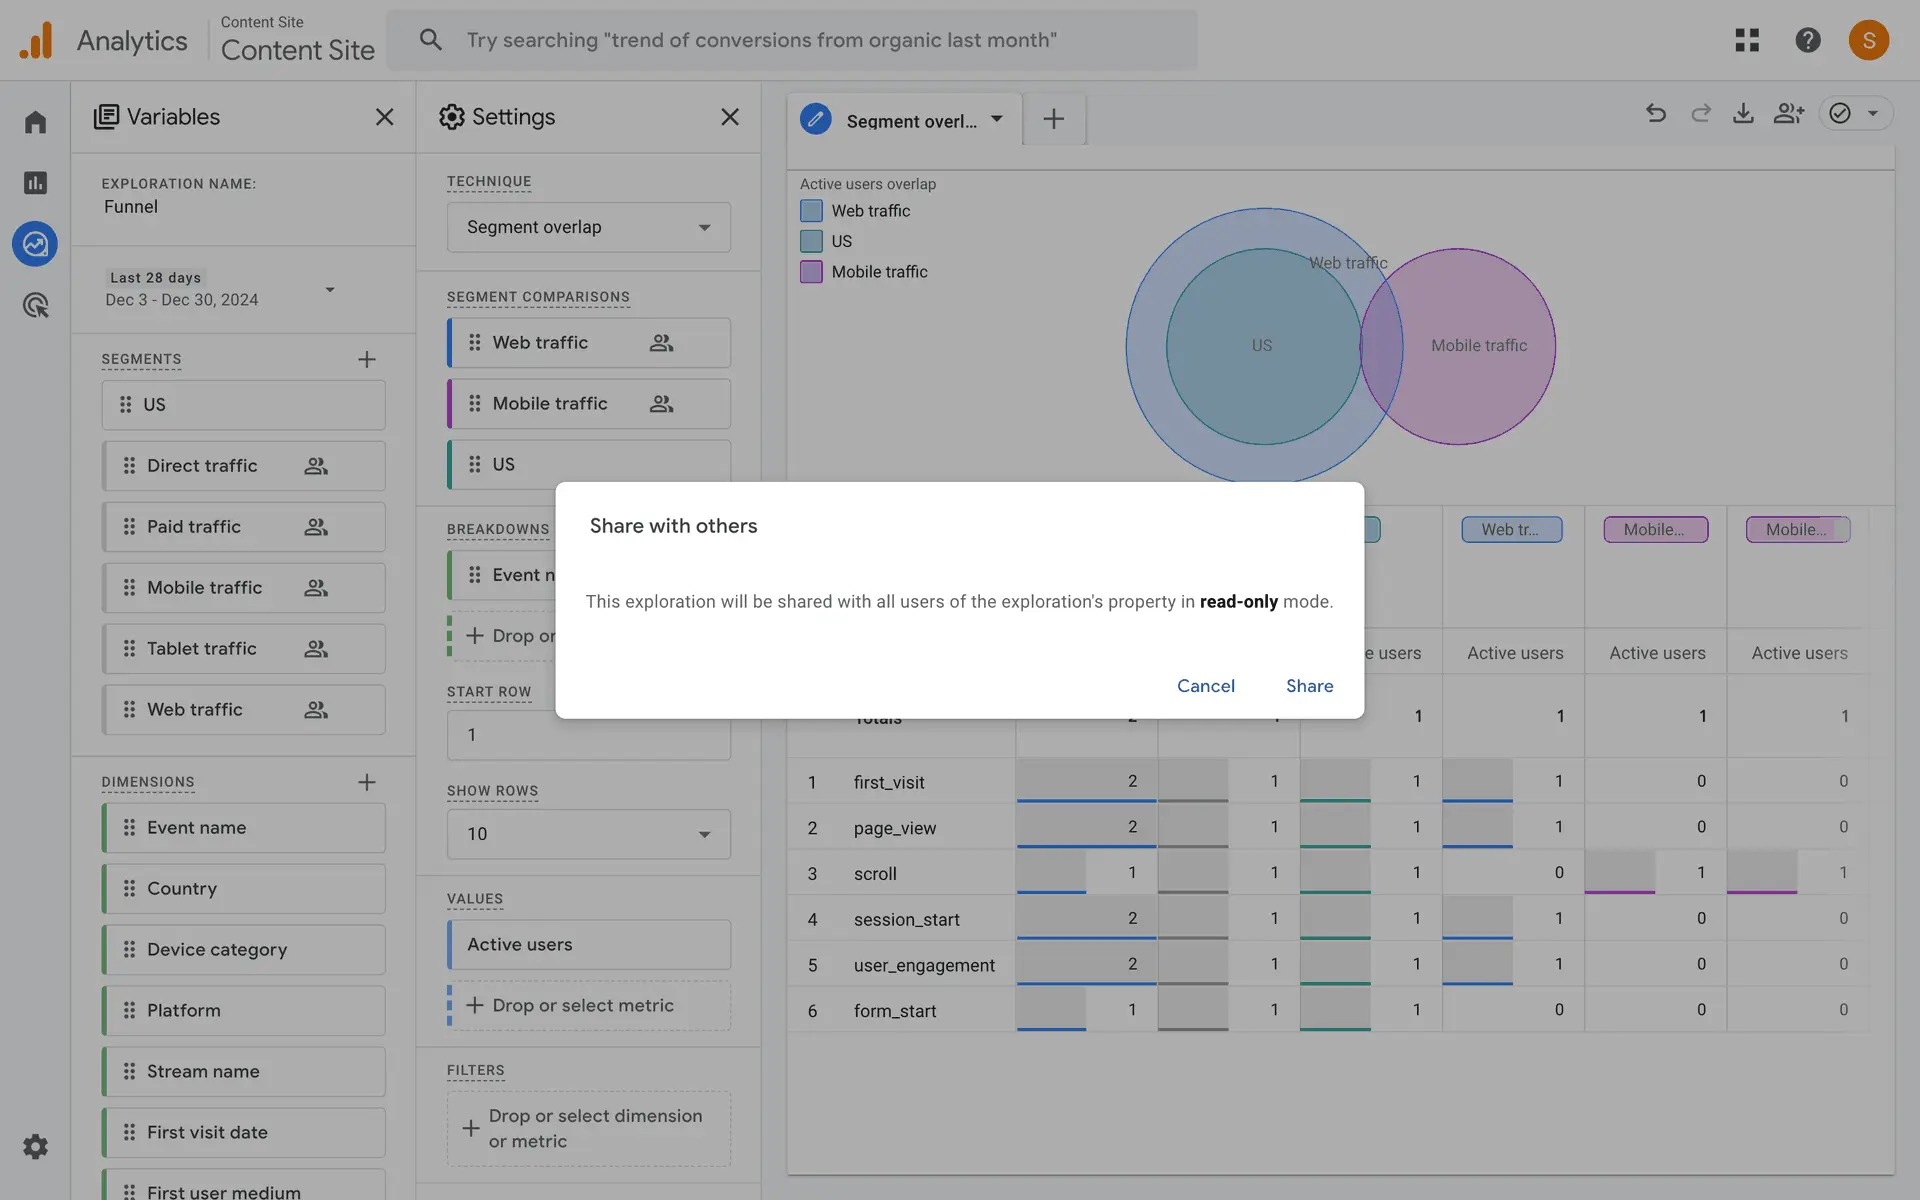Image resolution: width=1920 pixels, height=1200 pixels.
Task: Open the Google apps grid icon
Action: (x=1747, y=40)
